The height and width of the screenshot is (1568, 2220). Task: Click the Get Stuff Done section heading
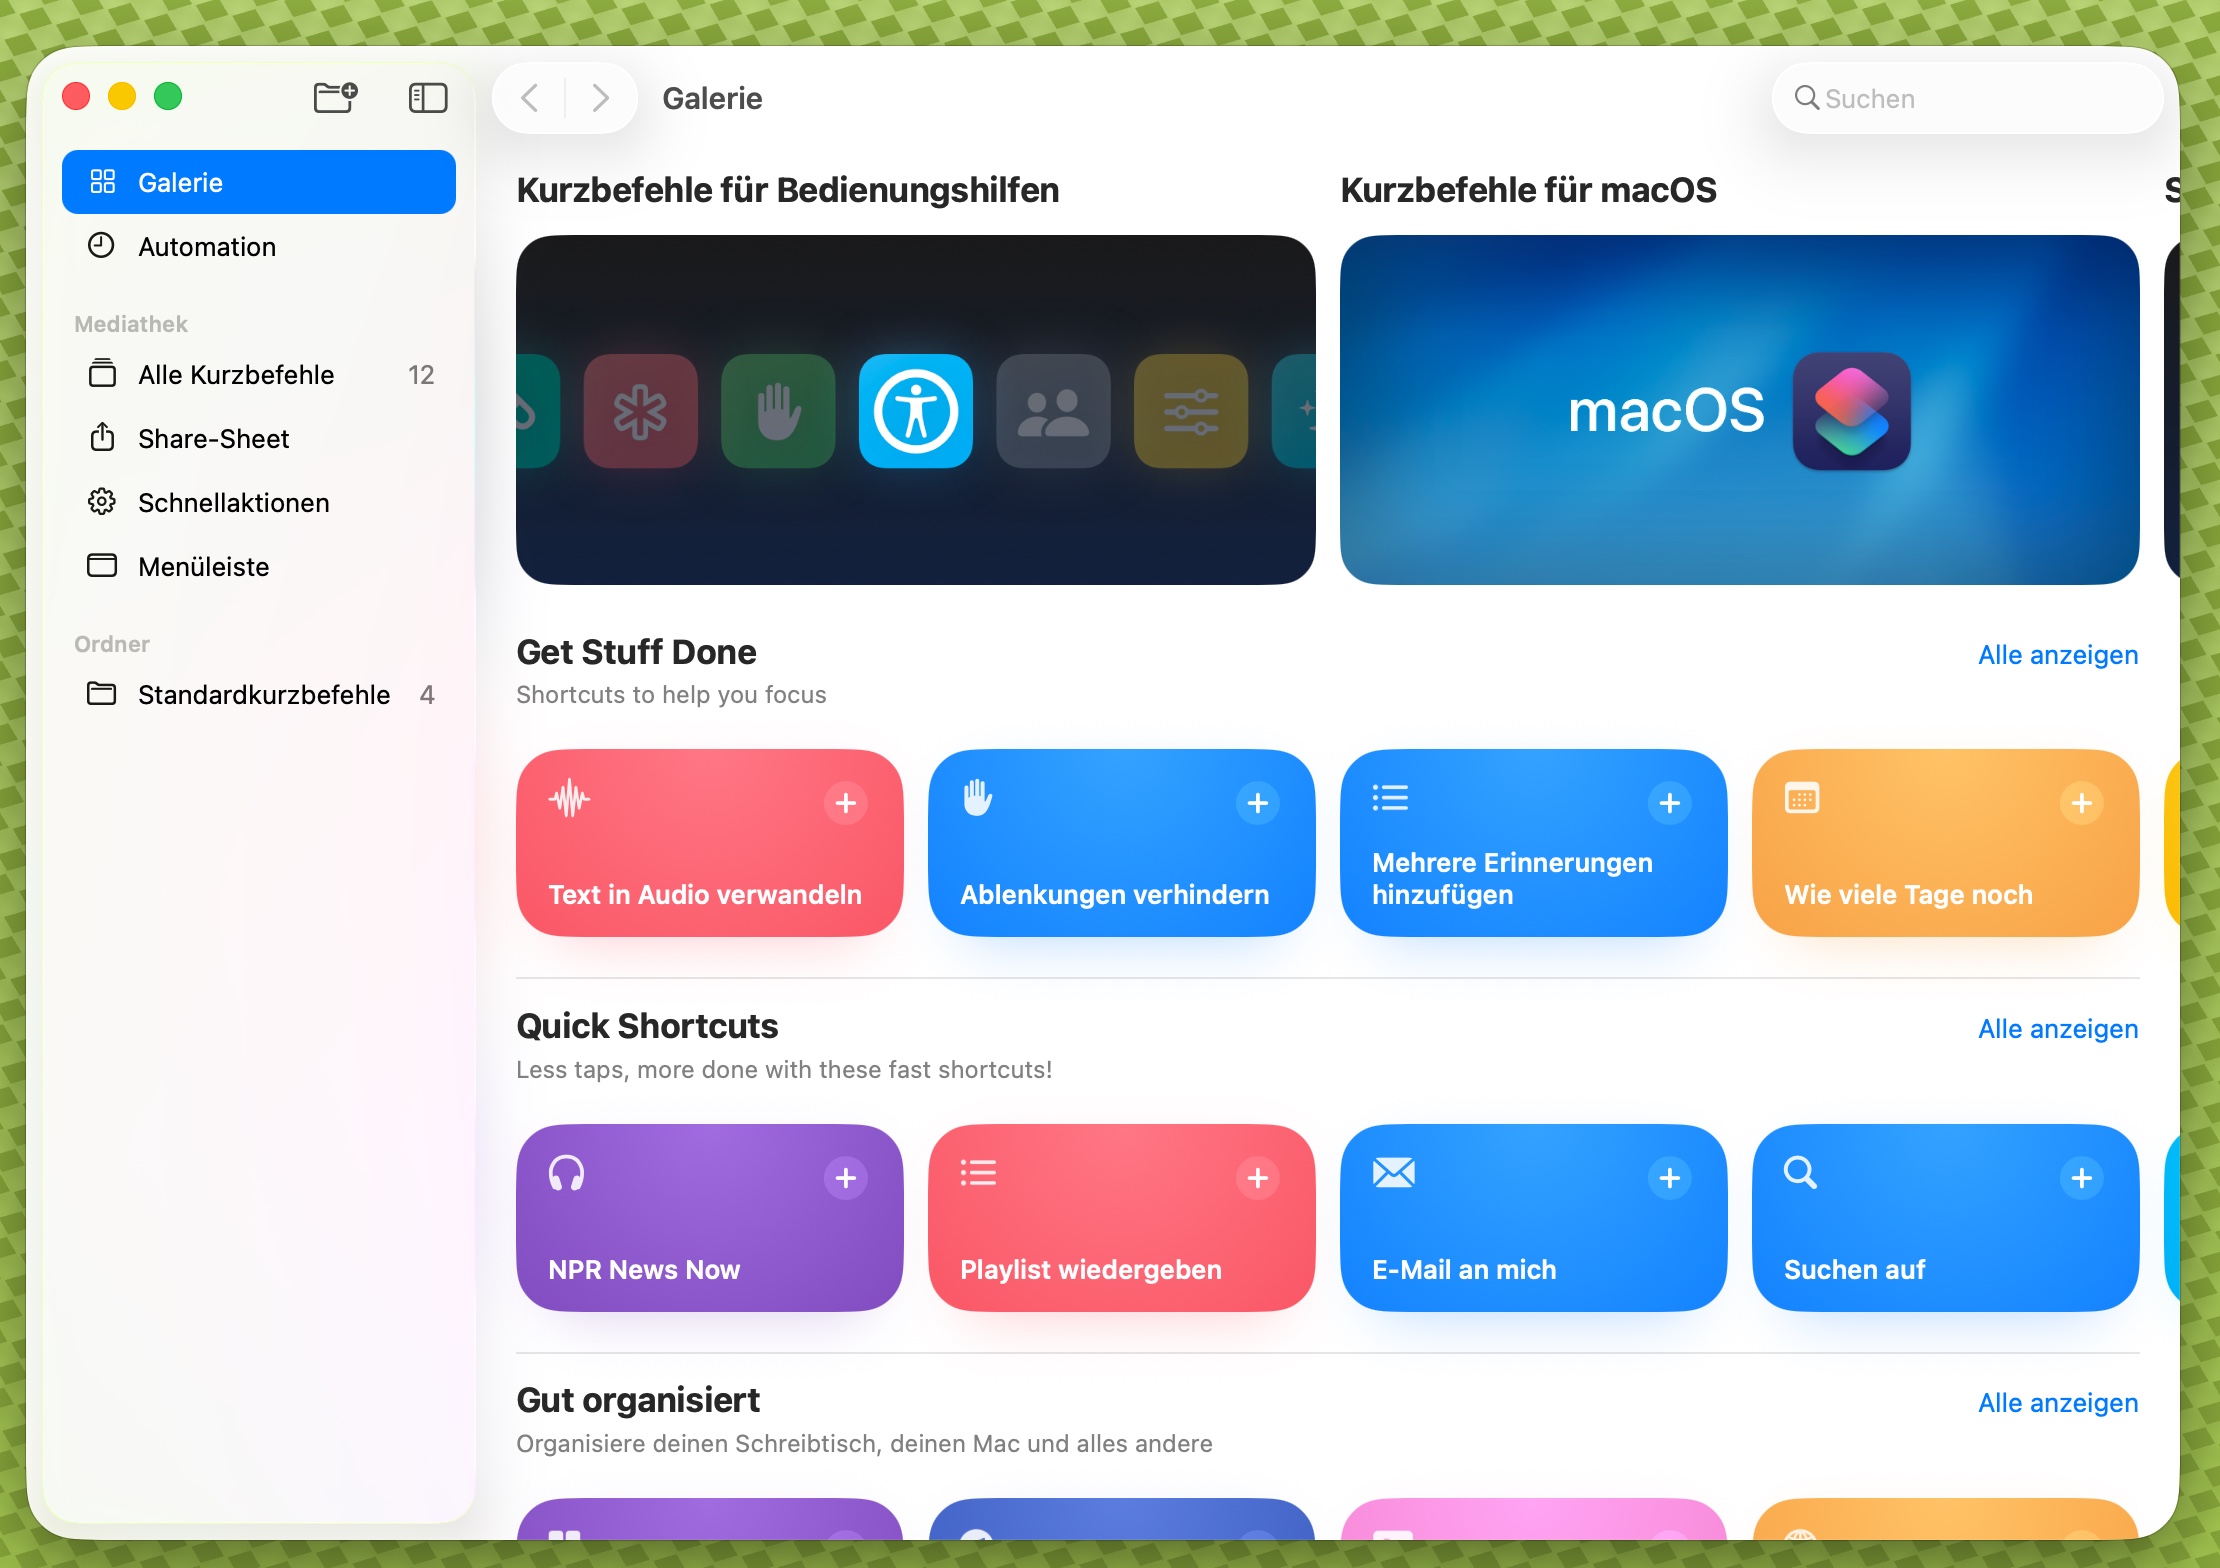click(636, 652)
